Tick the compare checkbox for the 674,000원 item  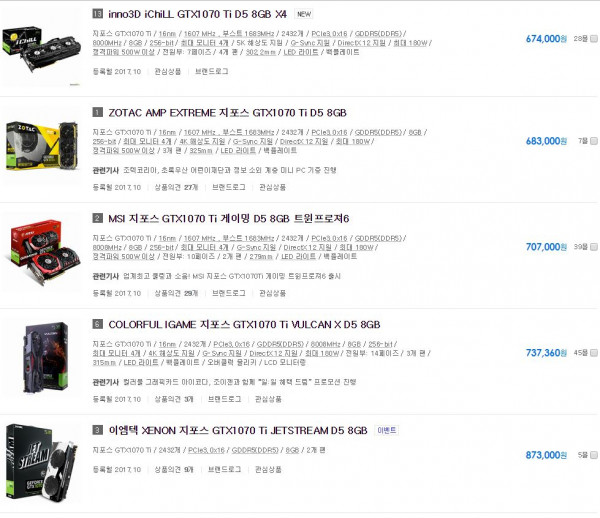click(594, 39)
